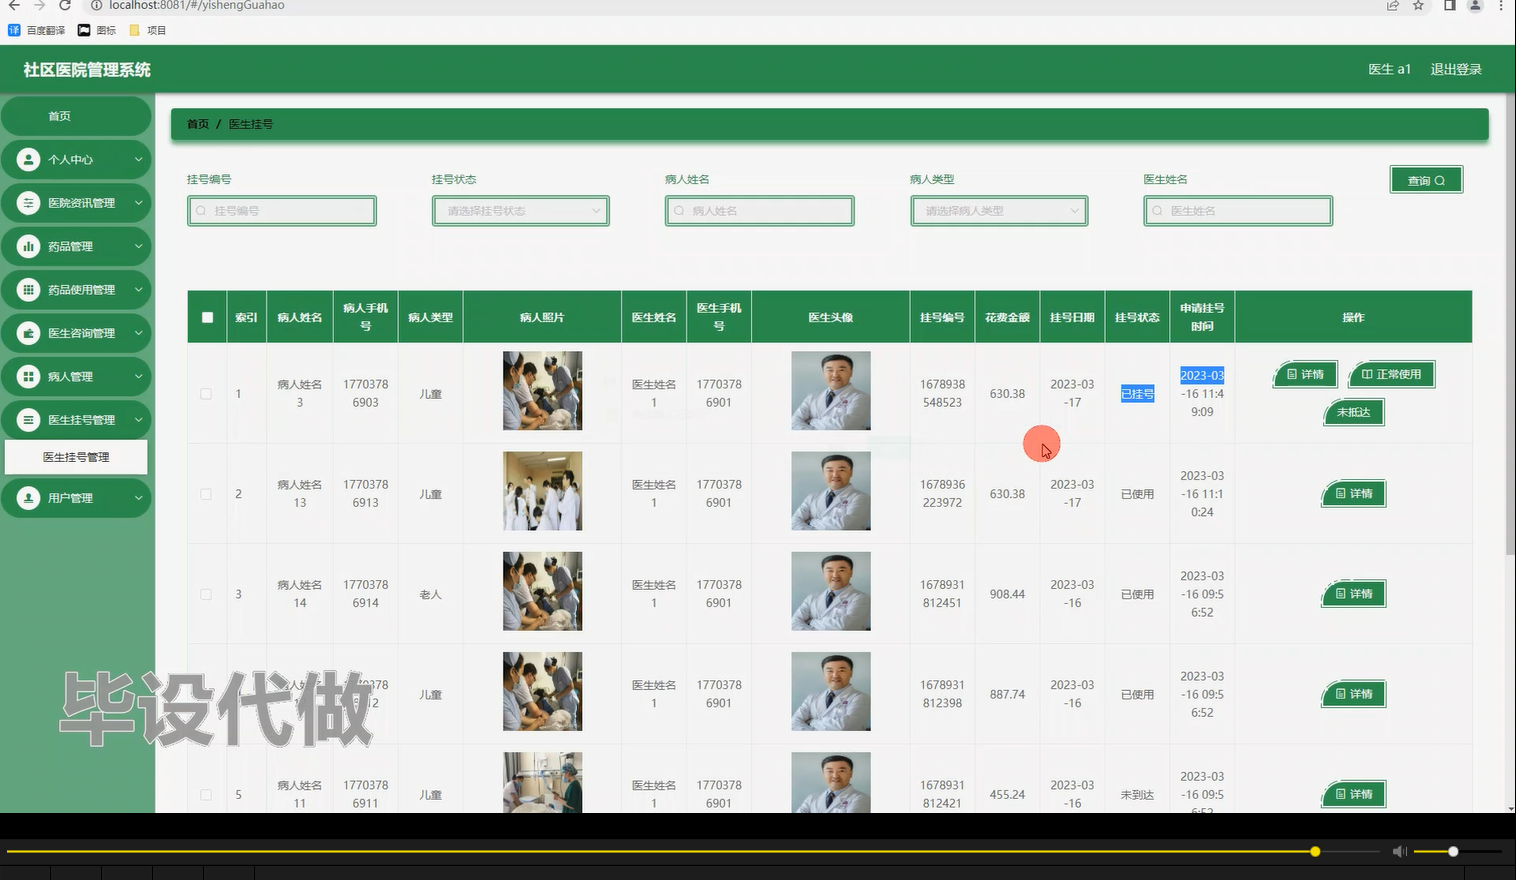Viewport: 1516px width, 880px height.
Task: Click the 正常使用 button in row 1
Action: pyautogui.click(x=1391, y=374)
